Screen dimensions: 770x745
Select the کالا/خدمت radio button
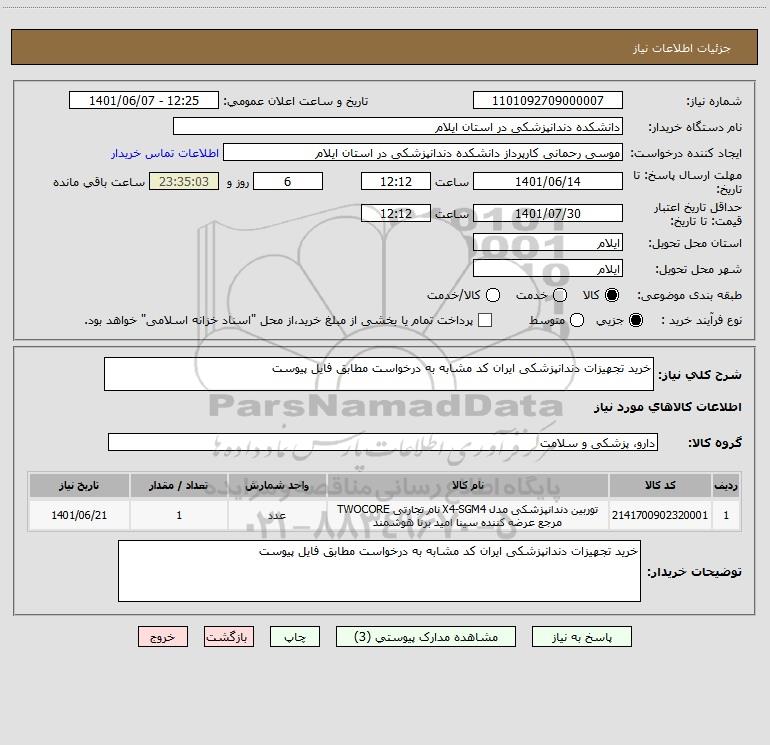[x=493, y=295]
